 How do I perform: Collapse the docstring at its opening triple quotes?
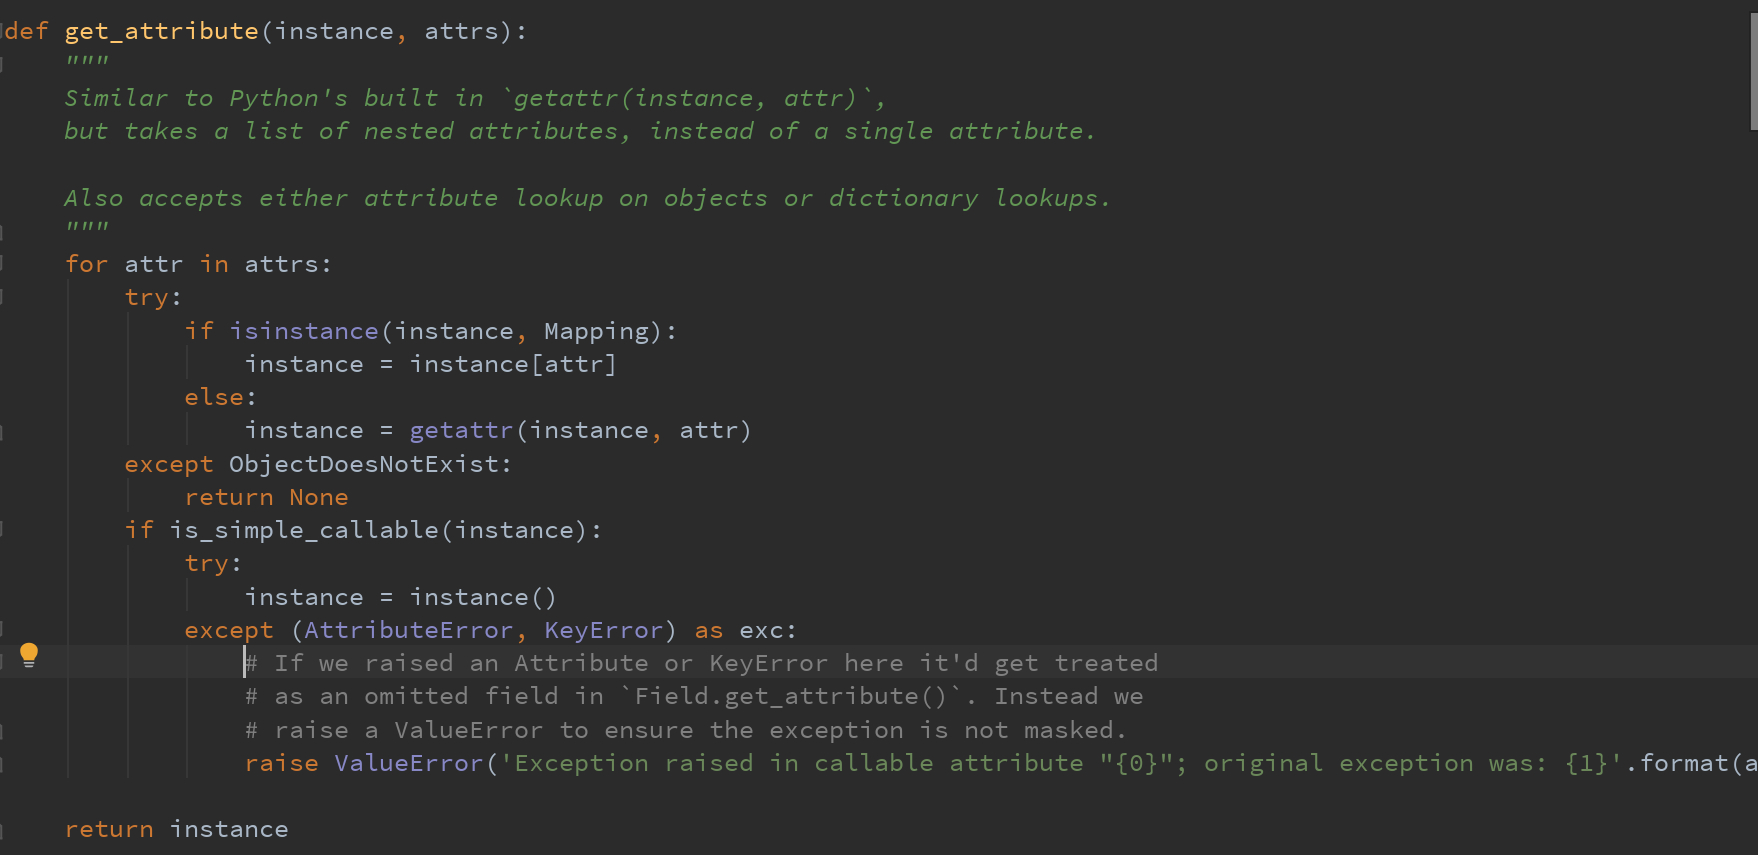(x=3, y=64)
